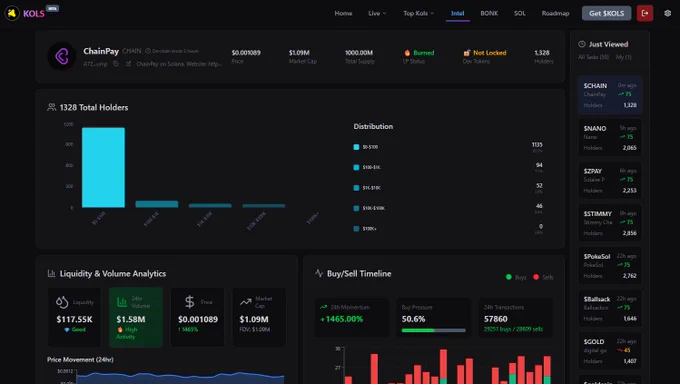Viewport: 680px width, 384px height.
Task: Copy the ChainPay contract address icon
Action: (116, 64)
